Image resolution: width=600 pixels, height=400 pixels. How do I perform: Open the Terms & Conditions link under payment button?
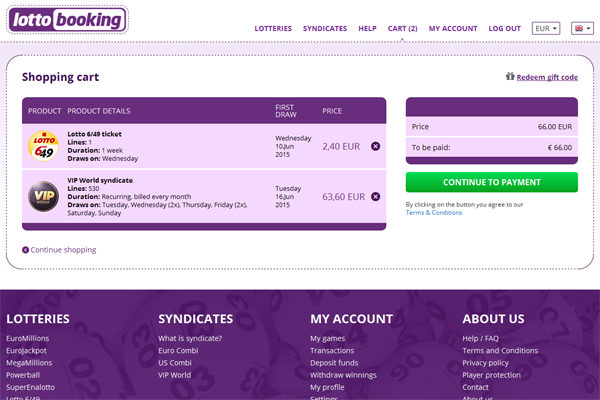pos(434,213)
